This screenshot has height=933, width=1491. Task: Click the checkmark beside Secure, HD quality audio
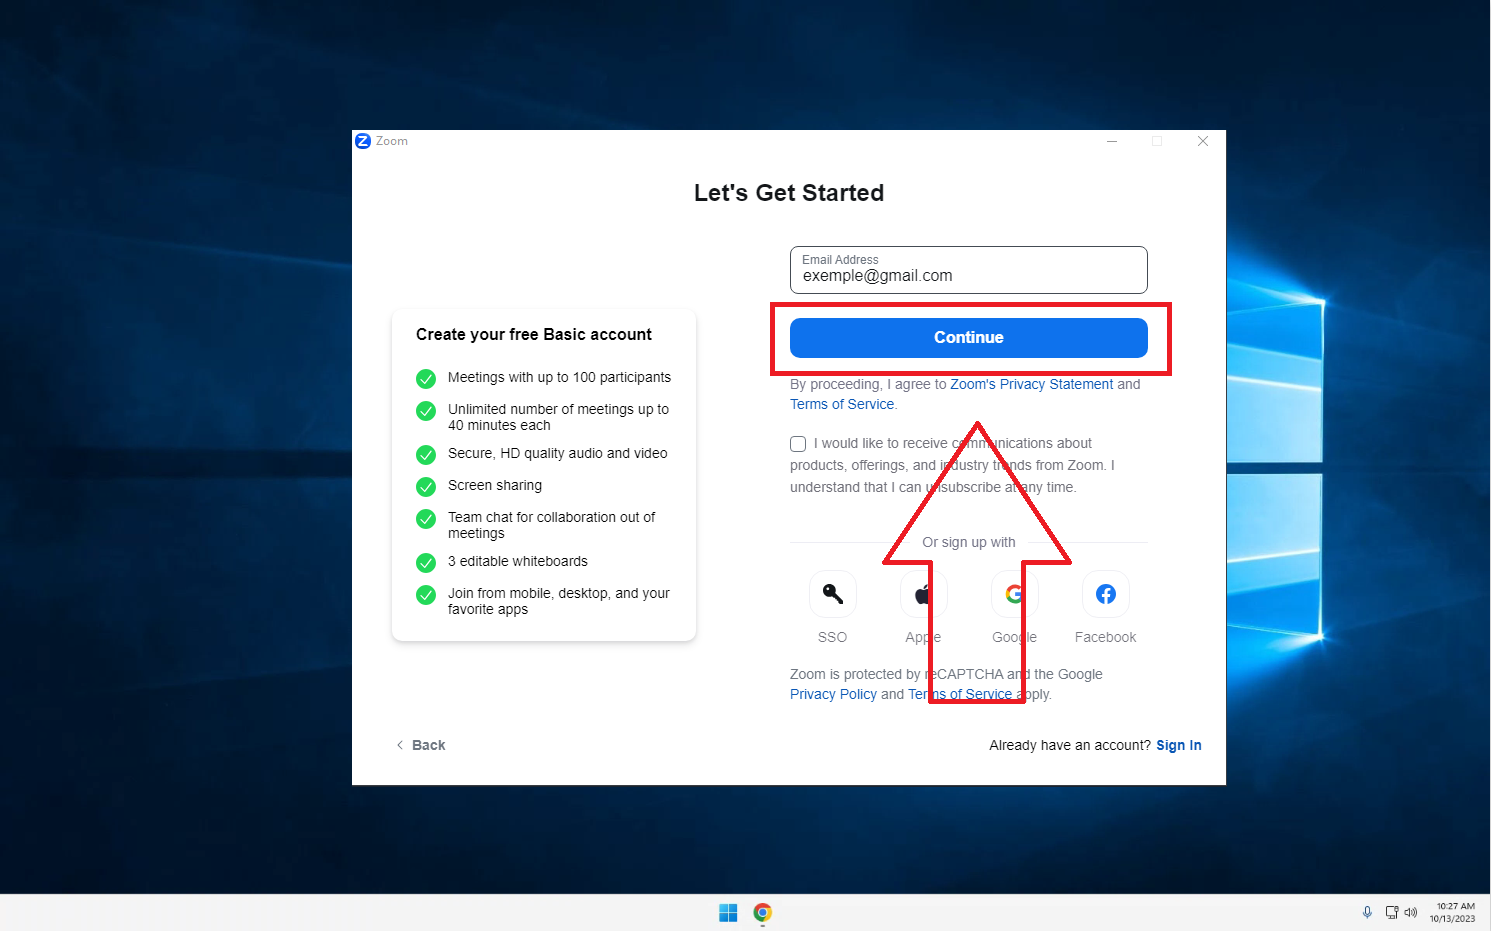[x=426, y=455]
